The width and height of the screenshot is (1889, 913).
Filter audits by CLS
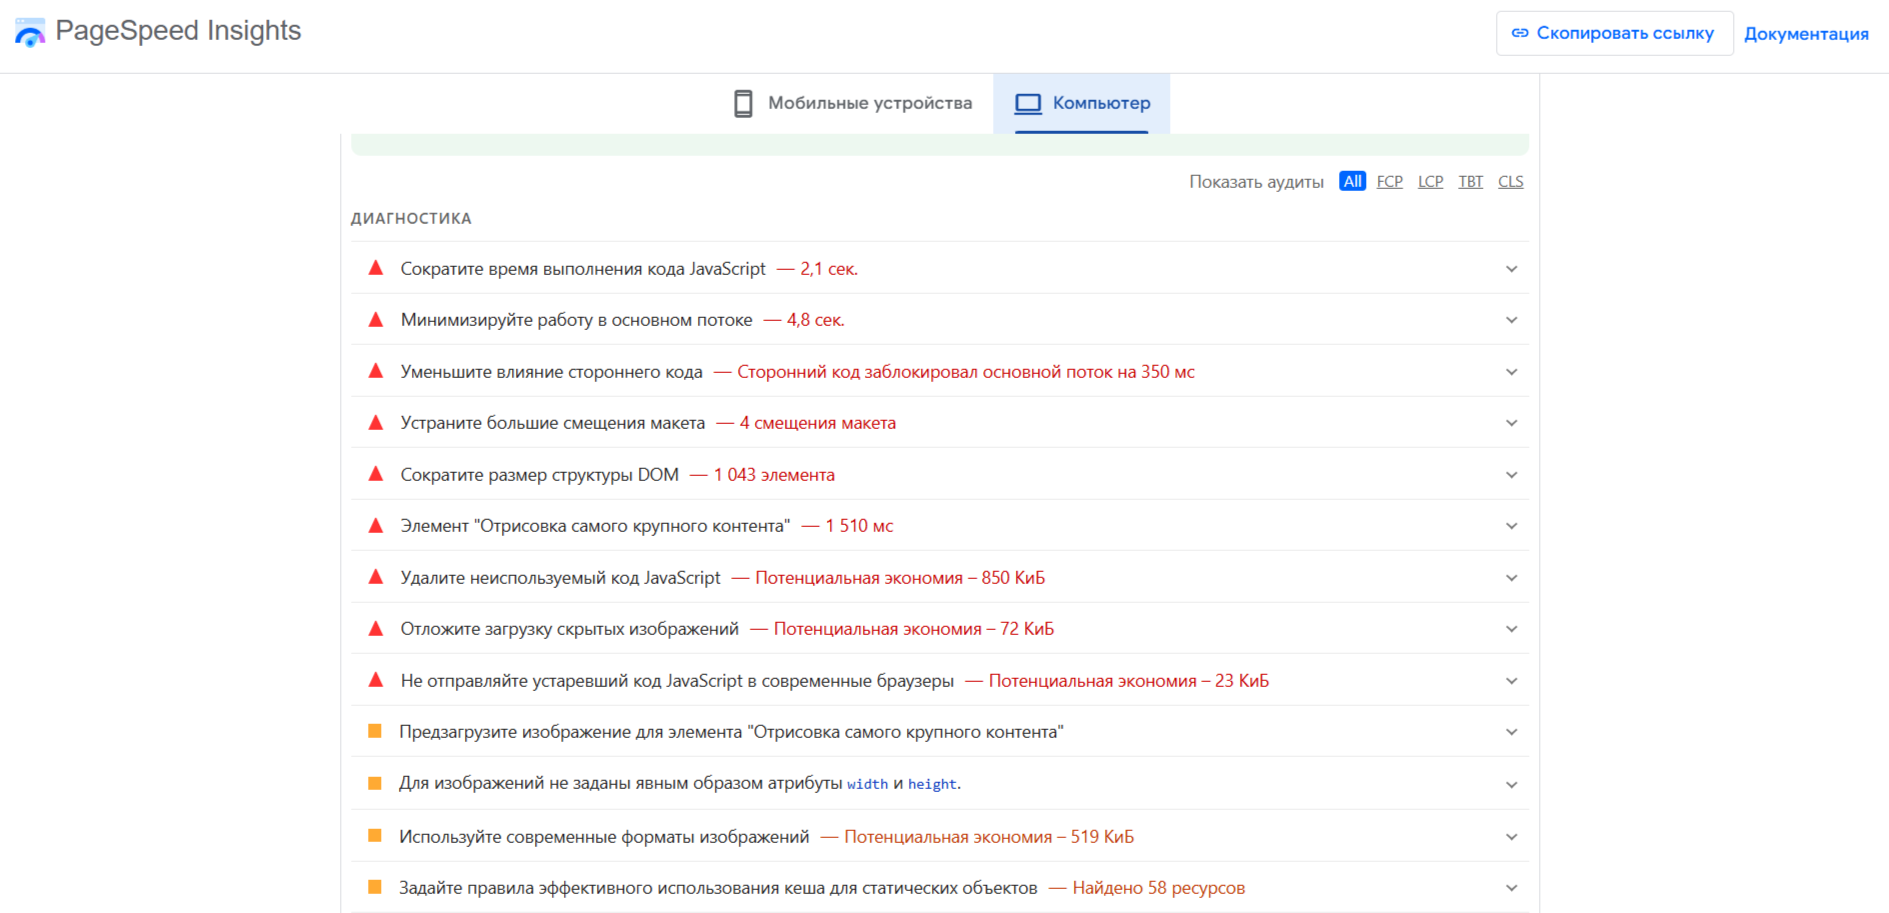pos(1510,181)
